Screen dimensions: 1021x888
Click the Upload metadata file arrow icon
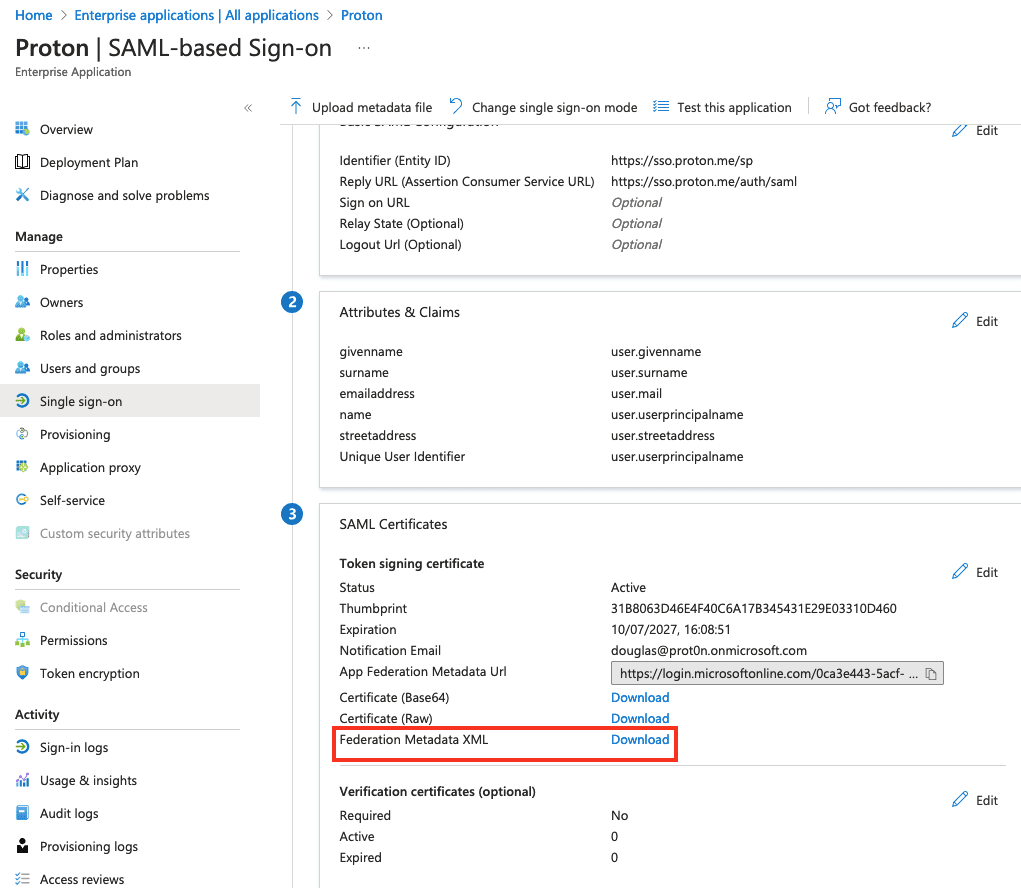(296, 106)
